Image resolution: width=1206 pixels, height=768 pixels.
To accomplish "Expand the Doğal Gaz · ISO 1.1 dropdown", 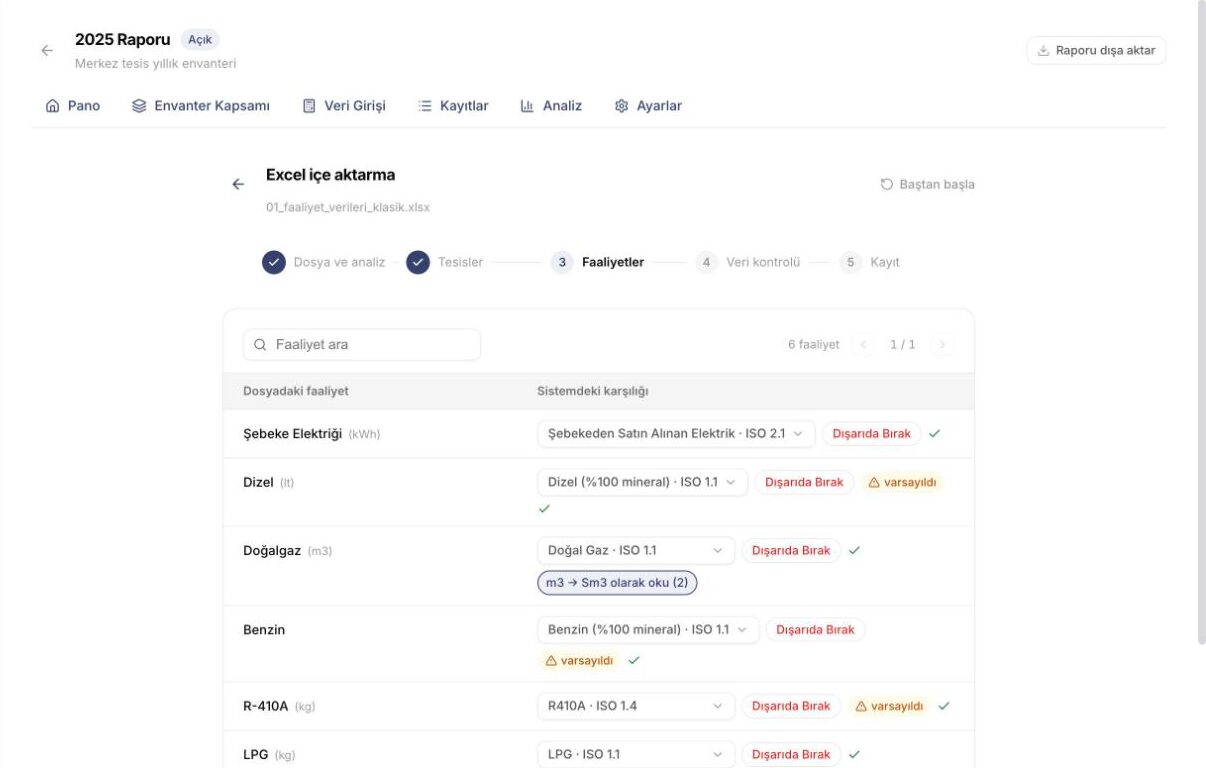I will [x=636, y=550].
